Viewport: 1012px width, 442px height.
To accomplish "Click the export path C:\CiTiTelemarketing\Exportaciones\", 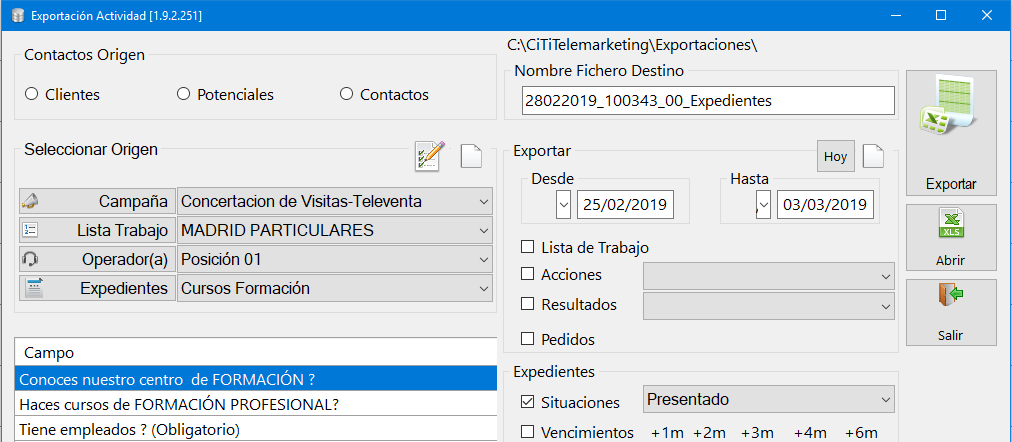I will pos(632,45).
